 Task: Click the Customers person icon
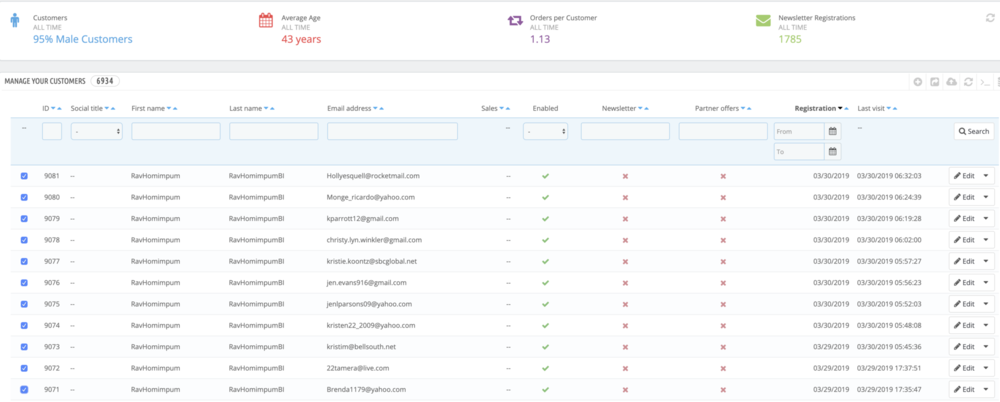pos(15,21)
